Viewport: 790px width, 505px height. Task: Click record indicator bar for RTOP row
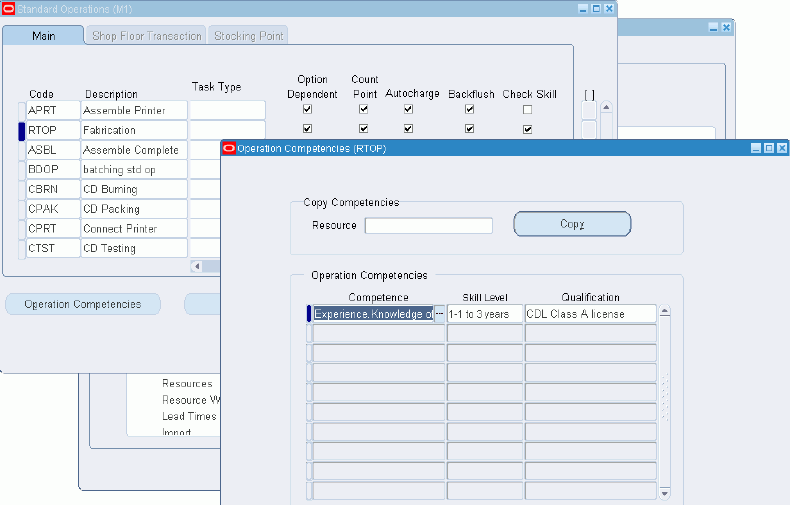click(22, 131)
